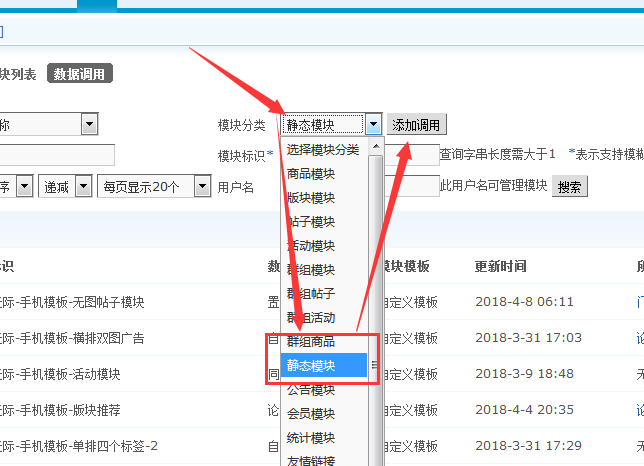The width and height of the screenshot is (644, 466).
Task: Click dropdown list scrollbar up arrow
Action: click(x=375, y=146)
